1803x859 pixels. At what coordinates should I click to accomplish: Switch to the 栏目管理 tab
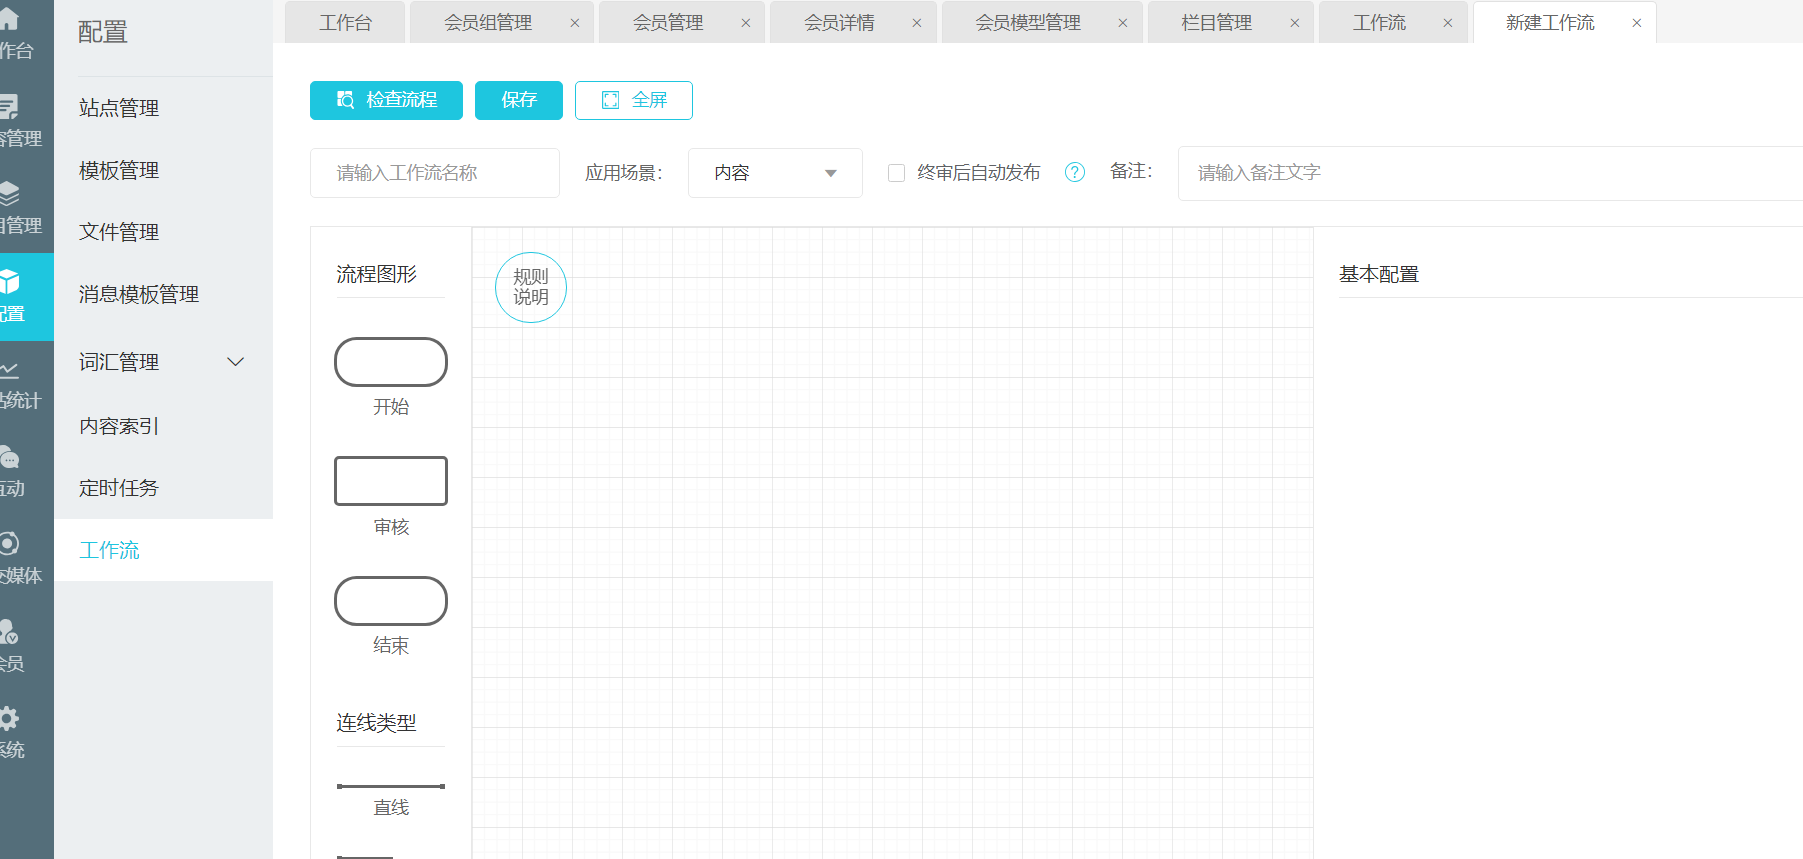tap(1216, 23)
